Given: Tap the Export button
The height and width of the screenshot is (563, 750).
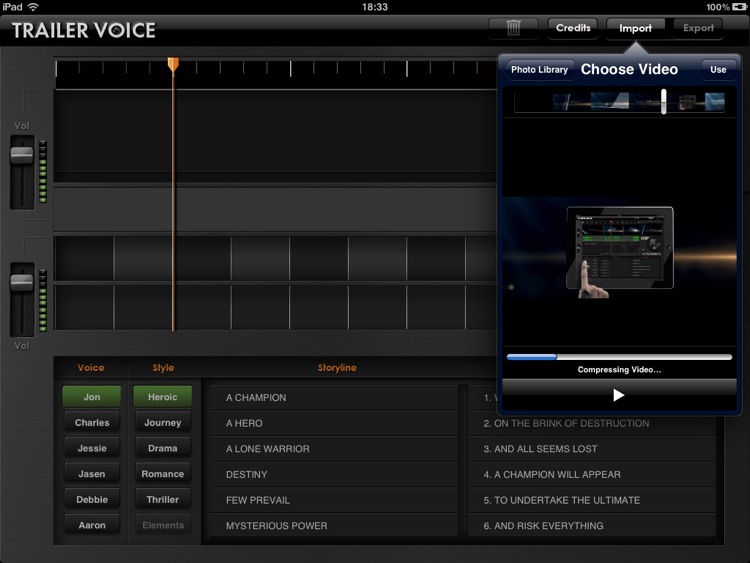Looking at the screenshot, I should (698, 28).
